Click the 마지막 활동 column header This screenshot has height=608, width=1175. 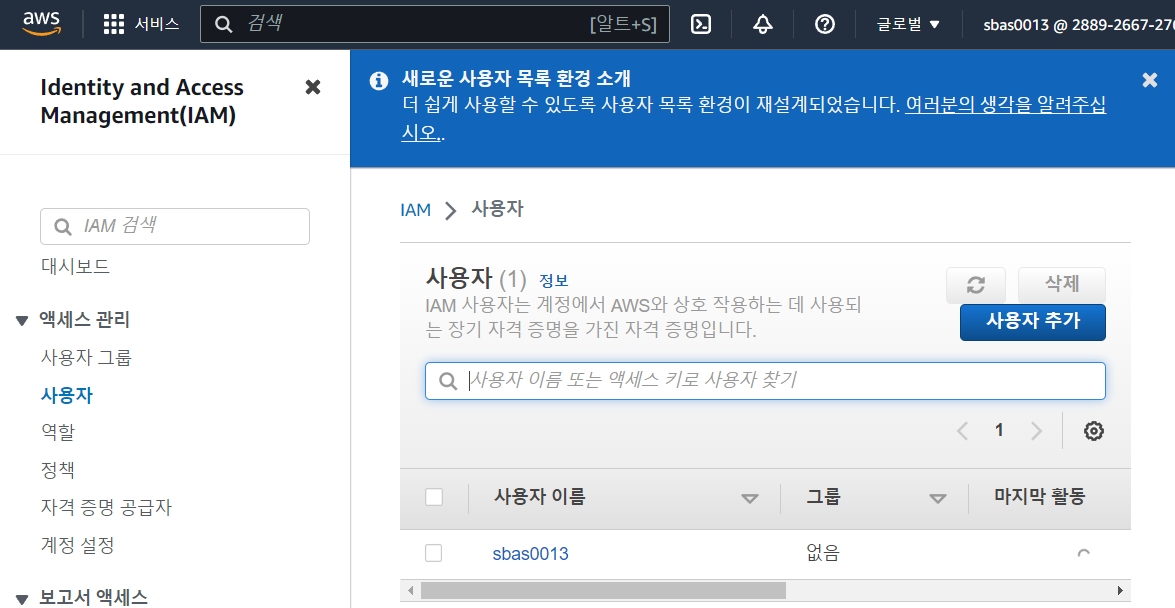[1039, 496]
